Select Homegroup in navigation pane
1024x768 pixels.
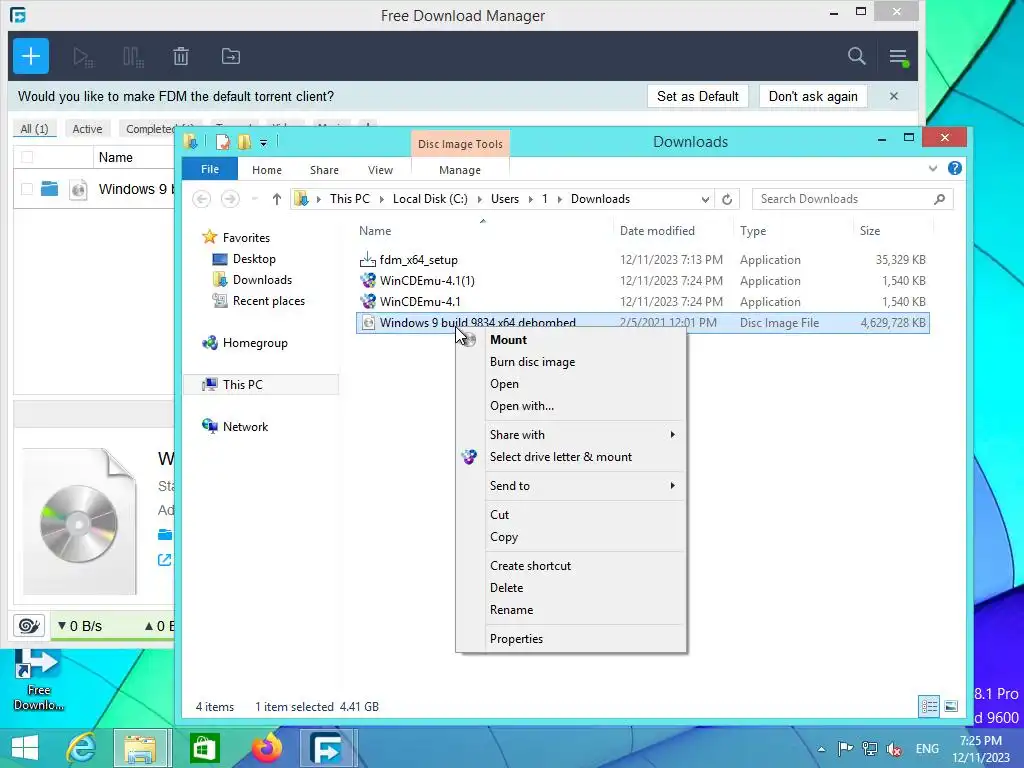[255, 343]
